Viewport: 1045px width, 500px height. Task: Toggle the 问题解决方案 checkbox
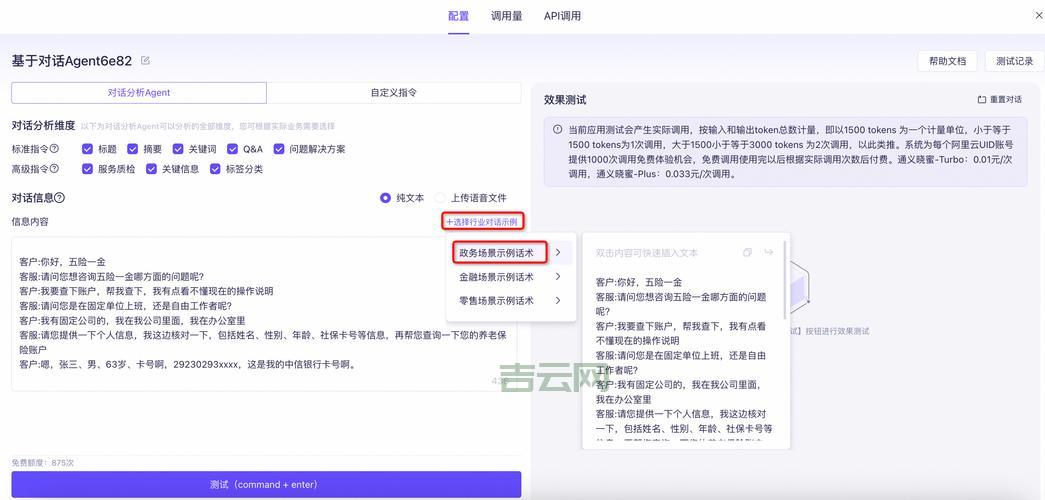(279, 149)
